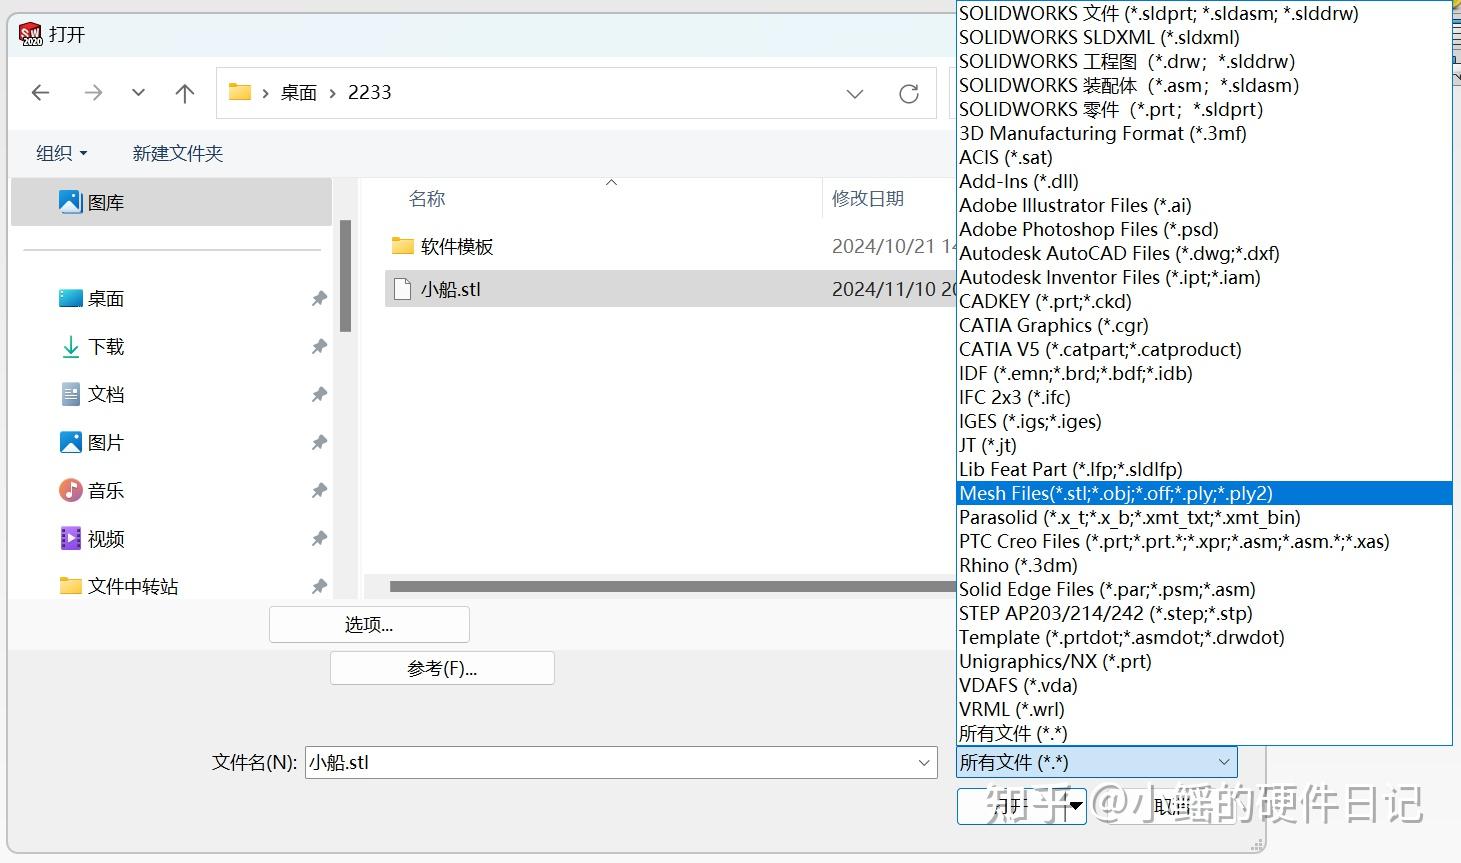Open 下载 in the sidebar

106,346
